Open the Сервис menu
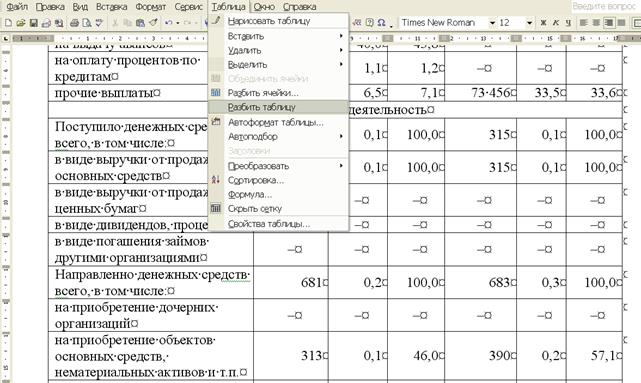 coord(188,7)
